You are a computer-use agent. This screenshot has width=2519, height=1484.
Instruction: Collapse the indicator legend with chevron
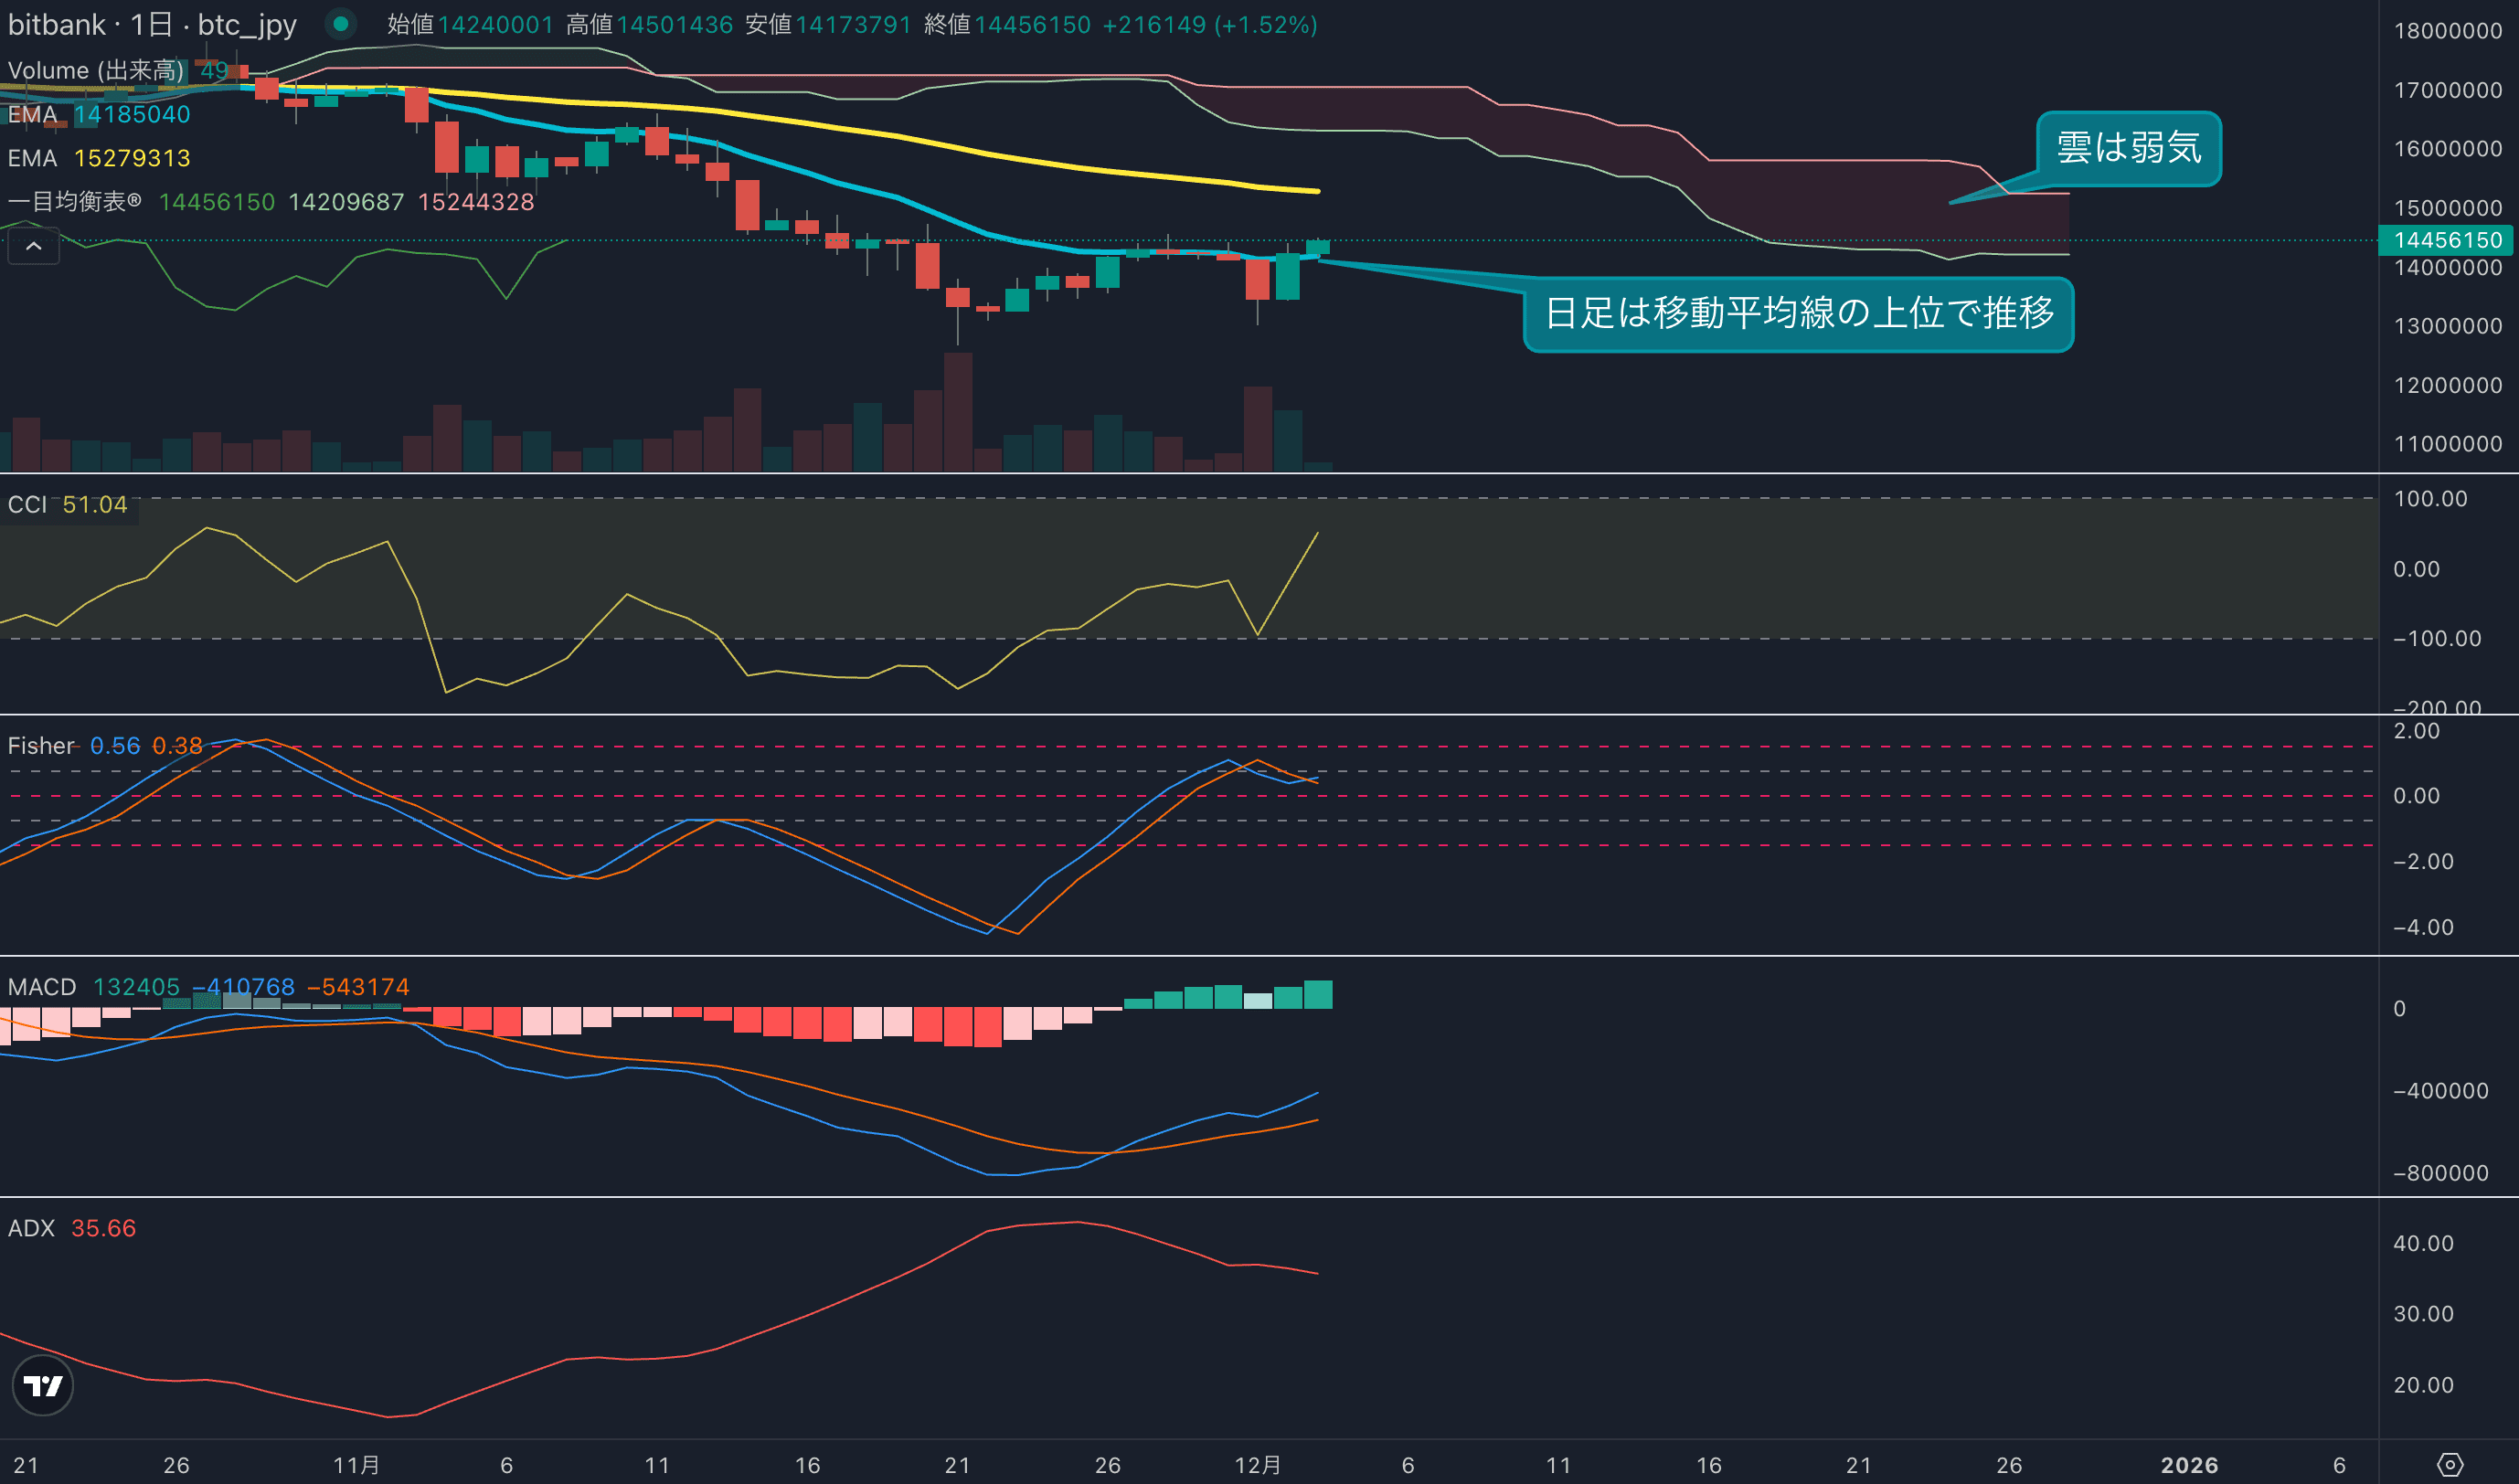33,246
